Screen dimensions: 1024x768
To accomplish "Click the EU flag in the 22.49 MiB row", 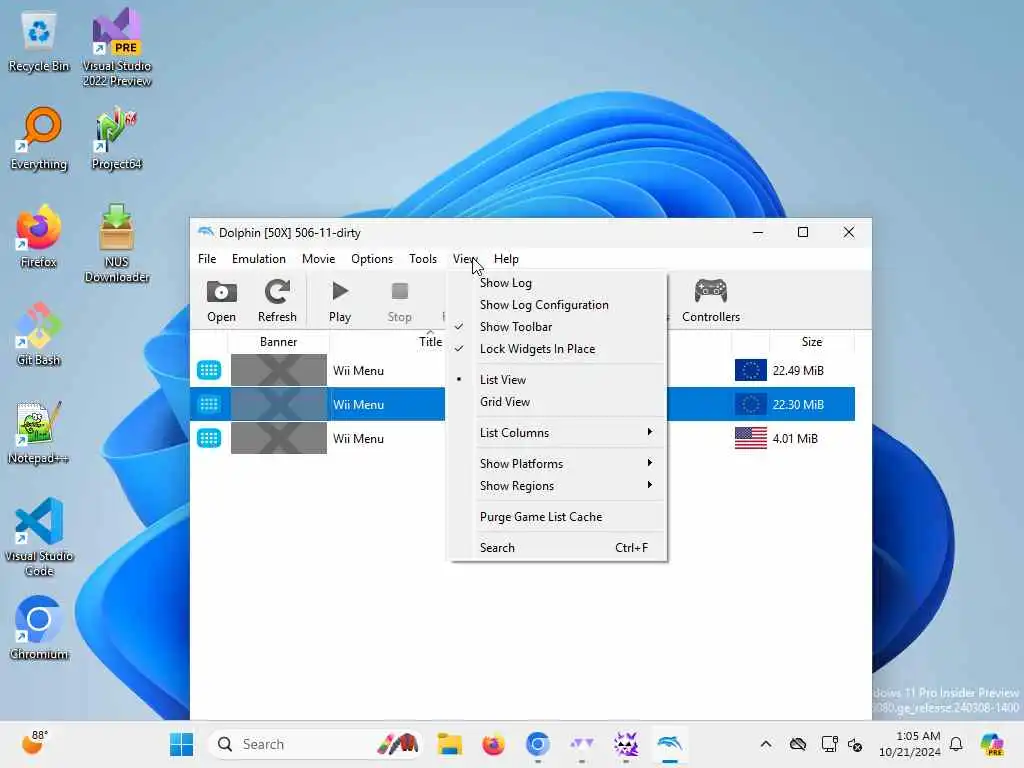I will (x=750, y=370).
